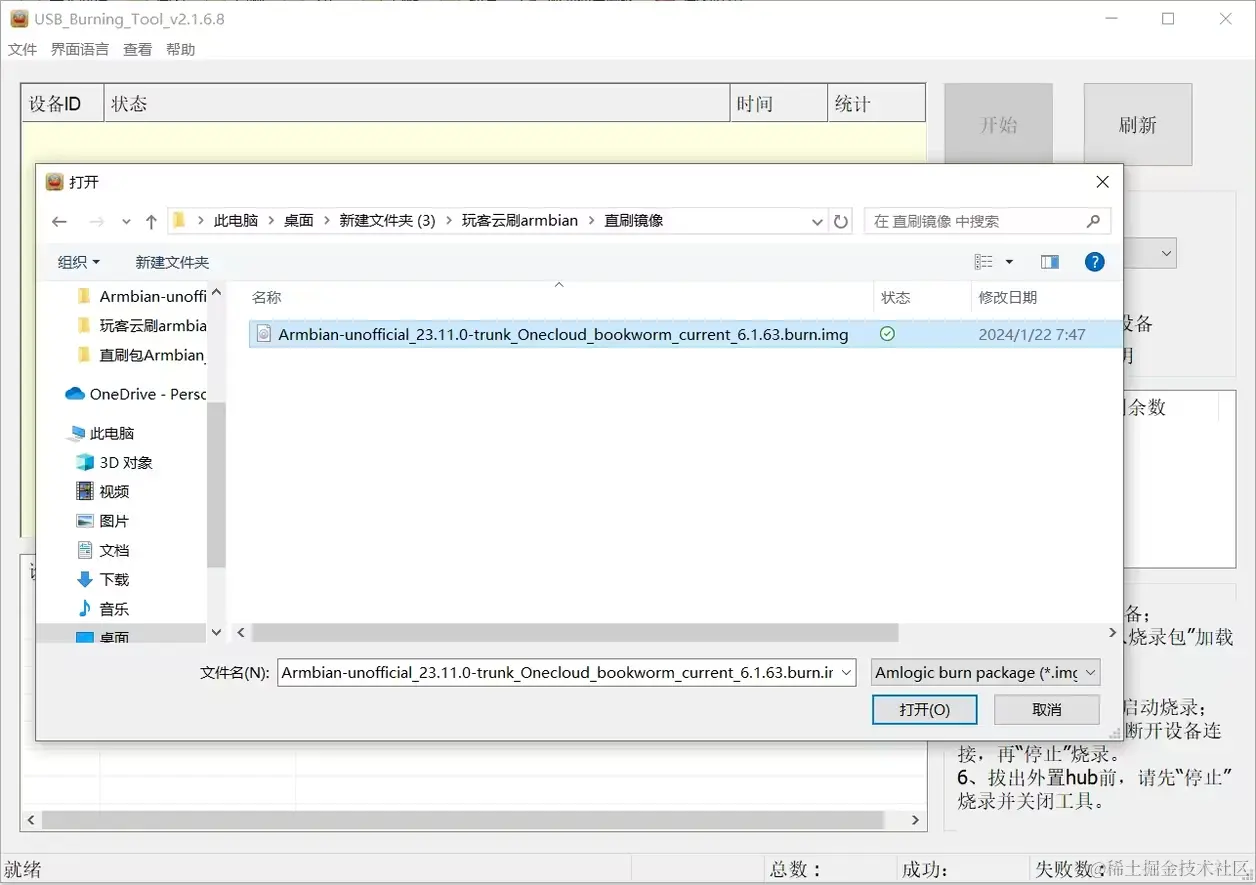Viewport: 1256px width, 885px height.
Task: Click 统计 column header in main window
Action: click(876, 104)
